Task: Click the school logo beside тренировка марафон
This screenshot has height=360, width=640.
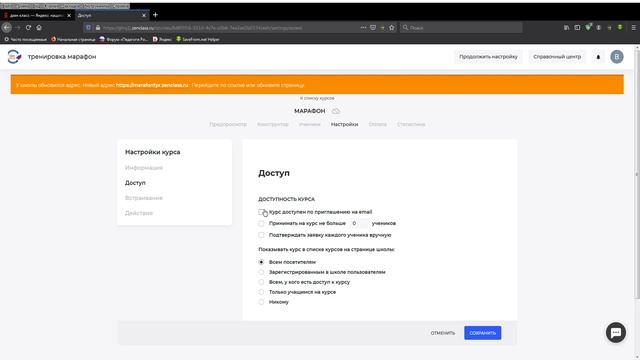Action: pyautogui.click(x=14, y=57)
